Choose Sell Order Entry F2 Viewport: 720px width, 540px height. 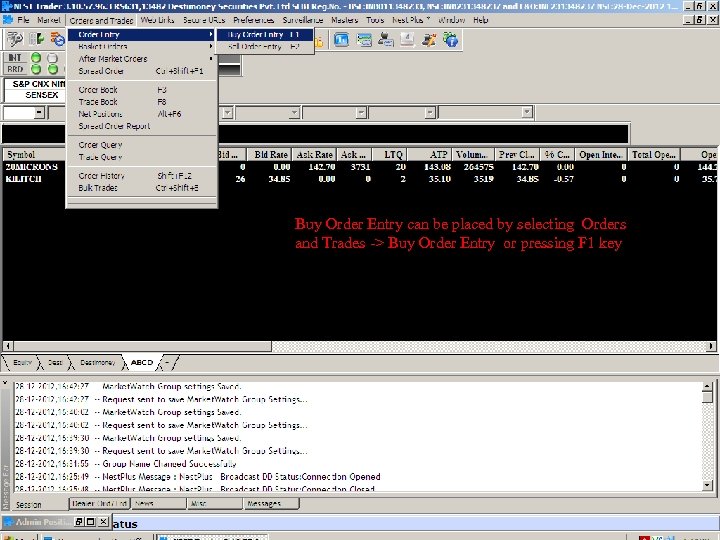(x=265, y=46)
